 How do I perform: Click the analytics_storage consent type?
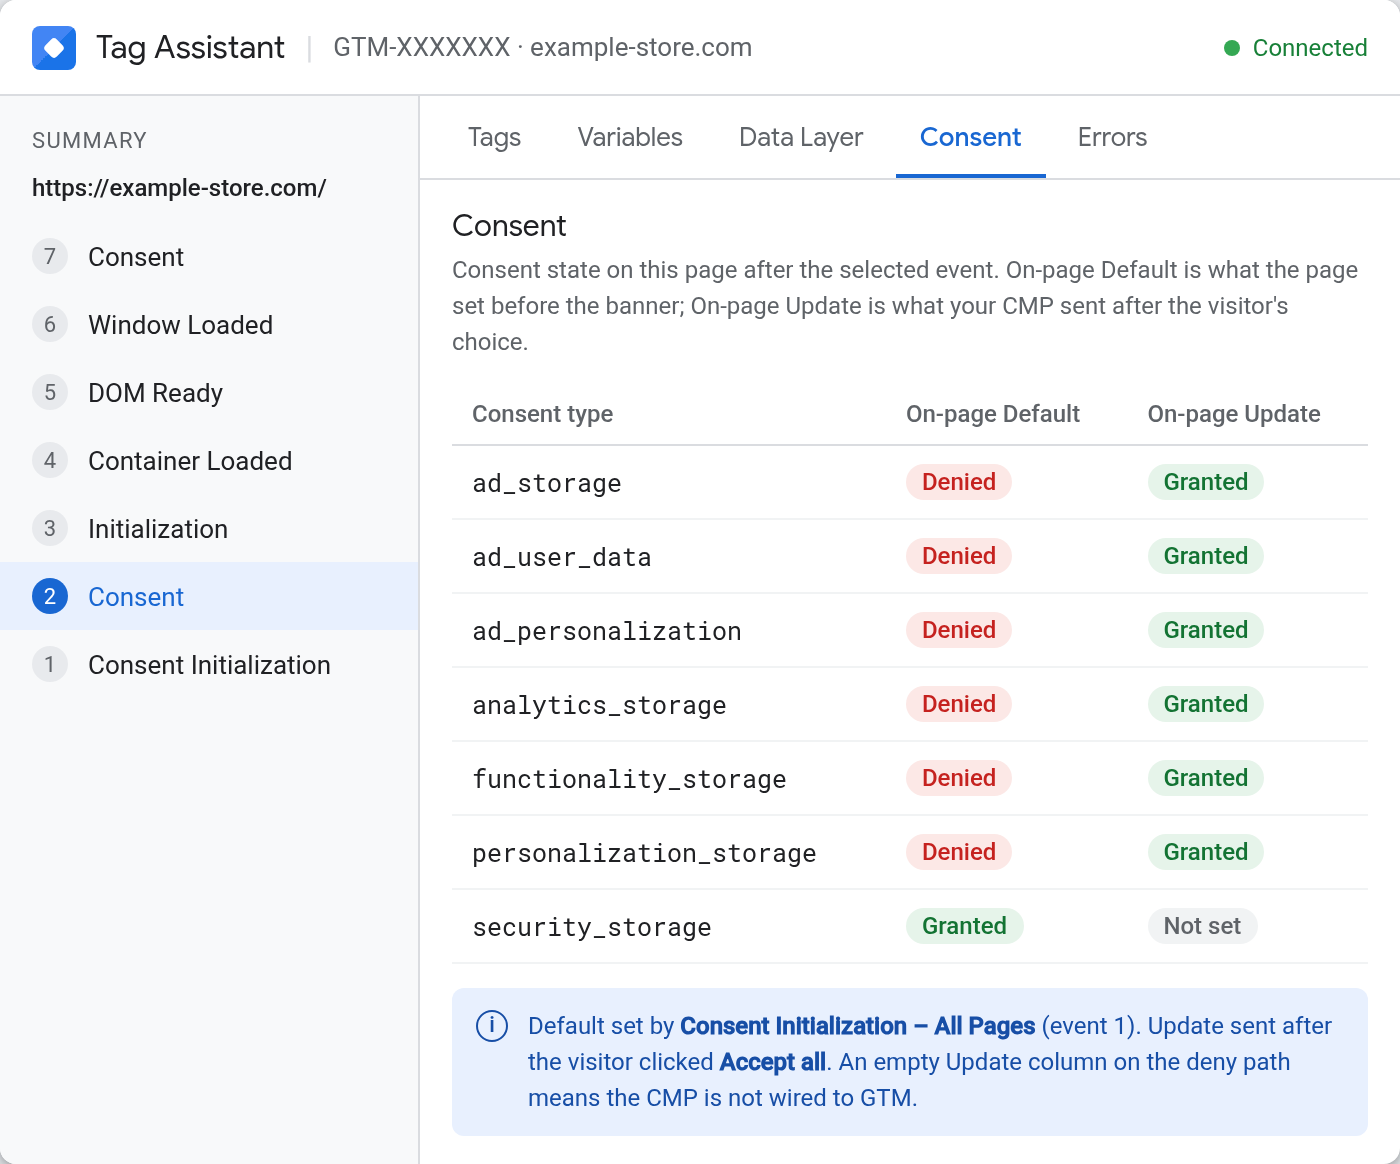click(599, 705)
